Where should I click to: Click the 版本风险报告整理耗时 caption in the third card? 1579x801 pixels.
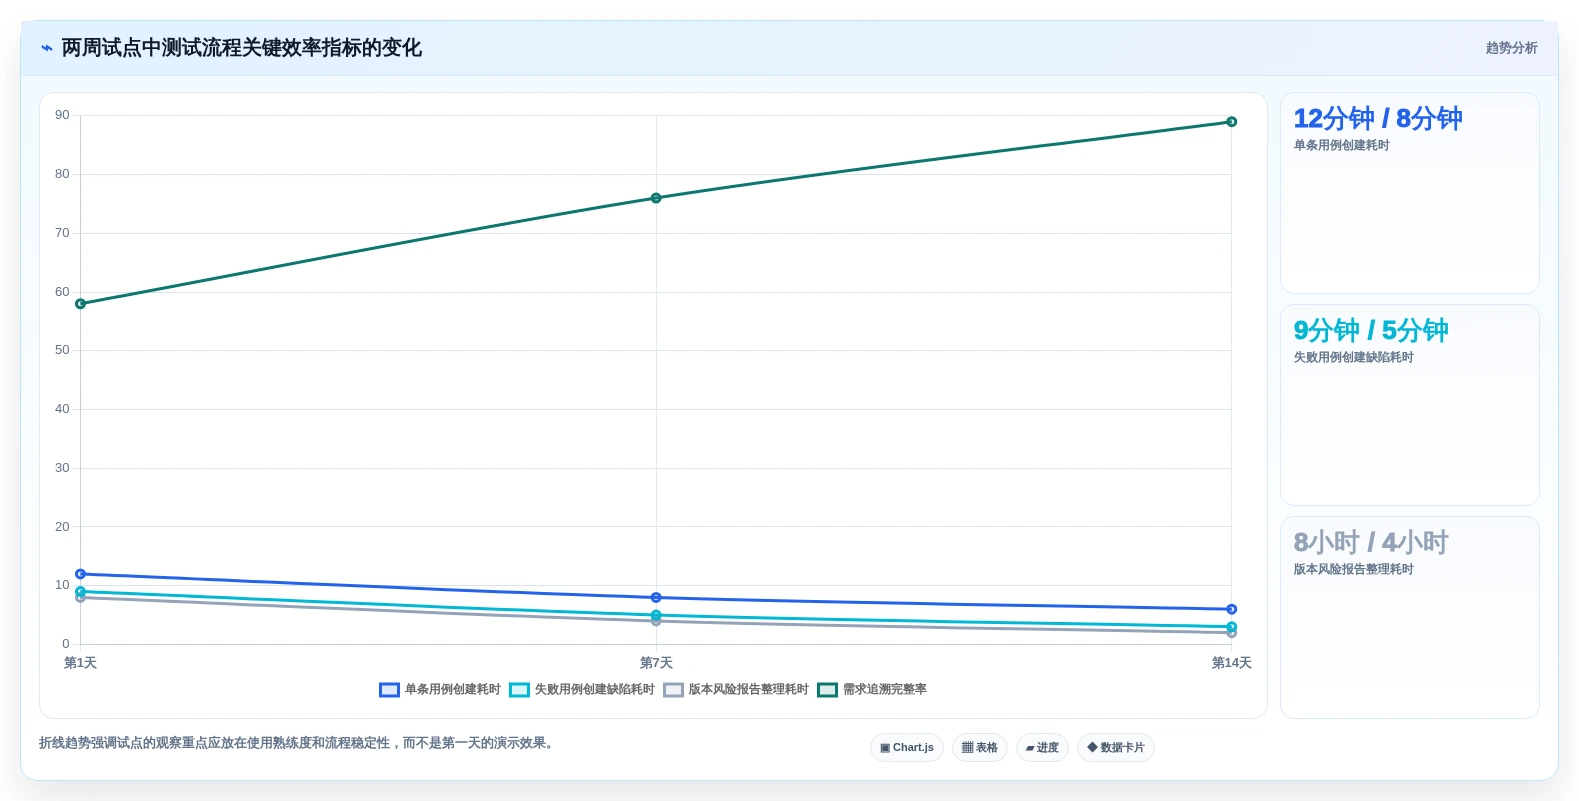click(1353, 569)
